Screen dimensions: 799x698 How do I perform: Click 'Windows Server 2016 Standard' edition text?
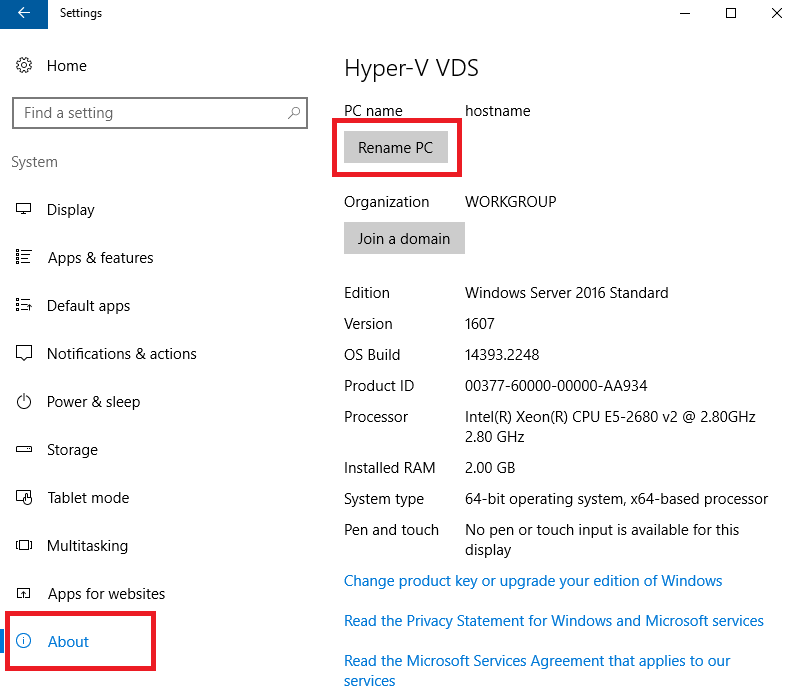[567, 293]
